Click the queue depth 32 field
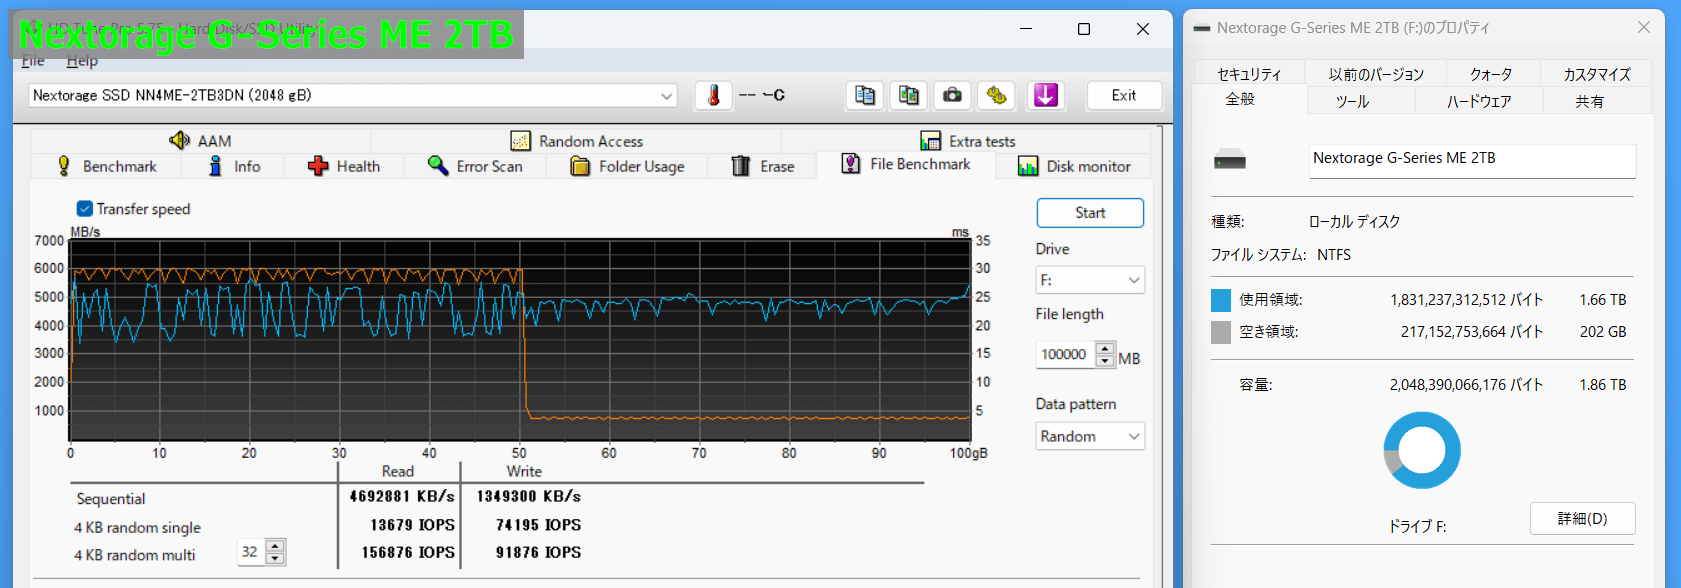The height and width of the screenshot is (588, 1681). (x=252, y=552)
